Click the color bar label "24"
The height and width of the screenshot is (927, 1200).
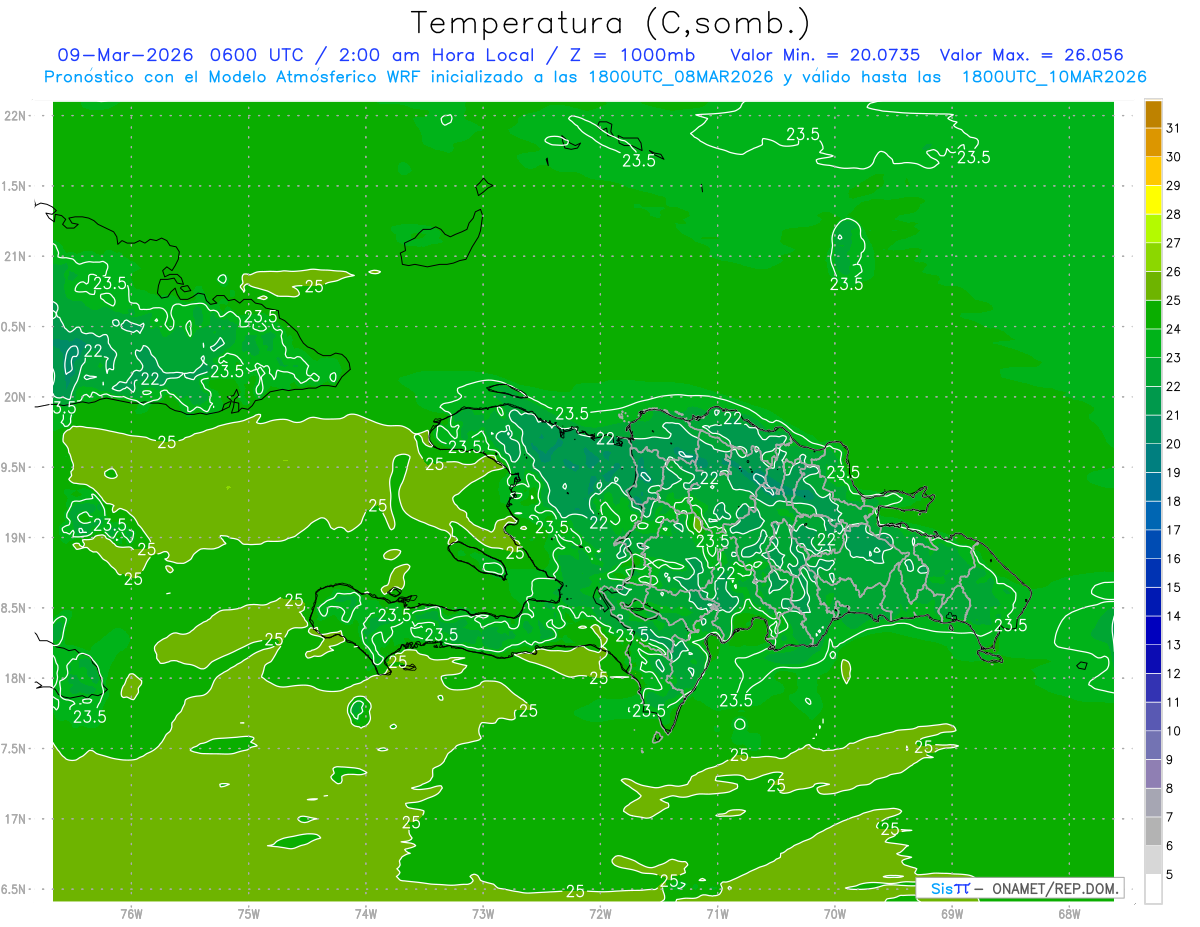1174,329
